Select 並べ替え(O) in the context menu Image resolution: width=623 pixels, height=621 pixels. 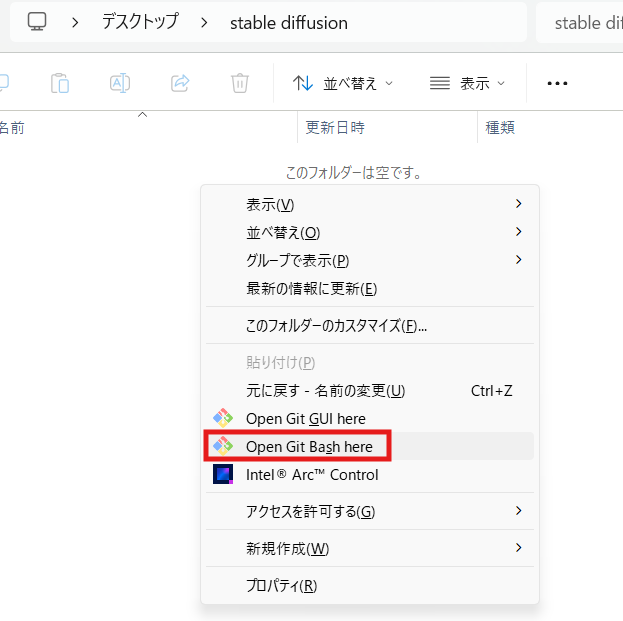click(370, 232)
